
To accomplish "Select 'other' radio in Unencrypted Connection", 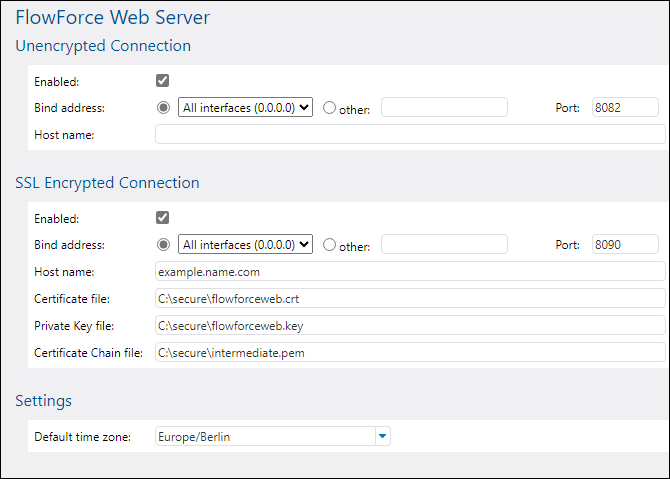I will click(329, 108).
